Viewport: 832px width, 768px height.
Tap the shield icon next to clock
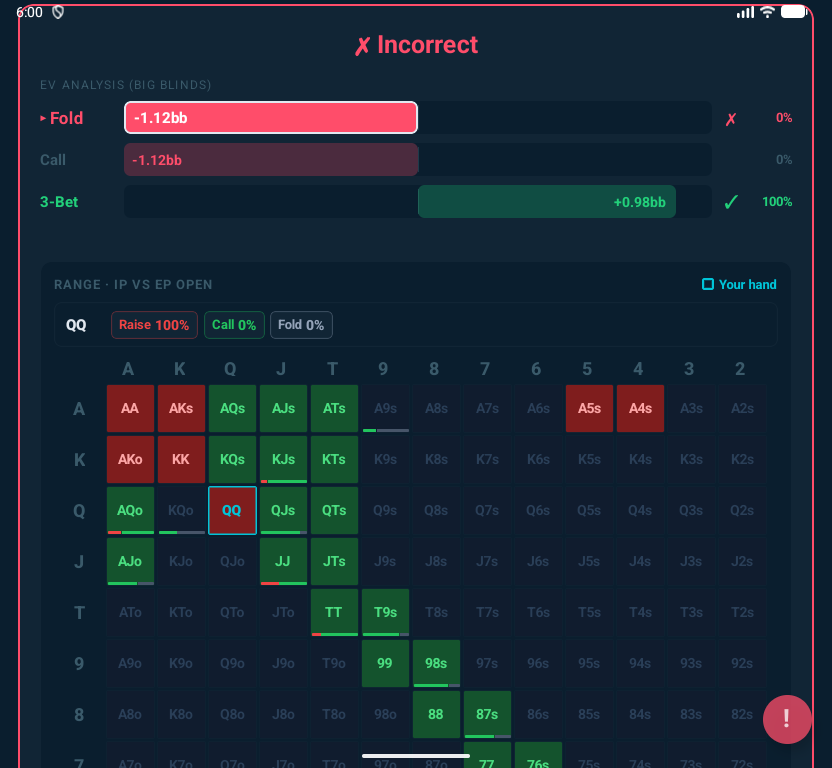[58, 12]
